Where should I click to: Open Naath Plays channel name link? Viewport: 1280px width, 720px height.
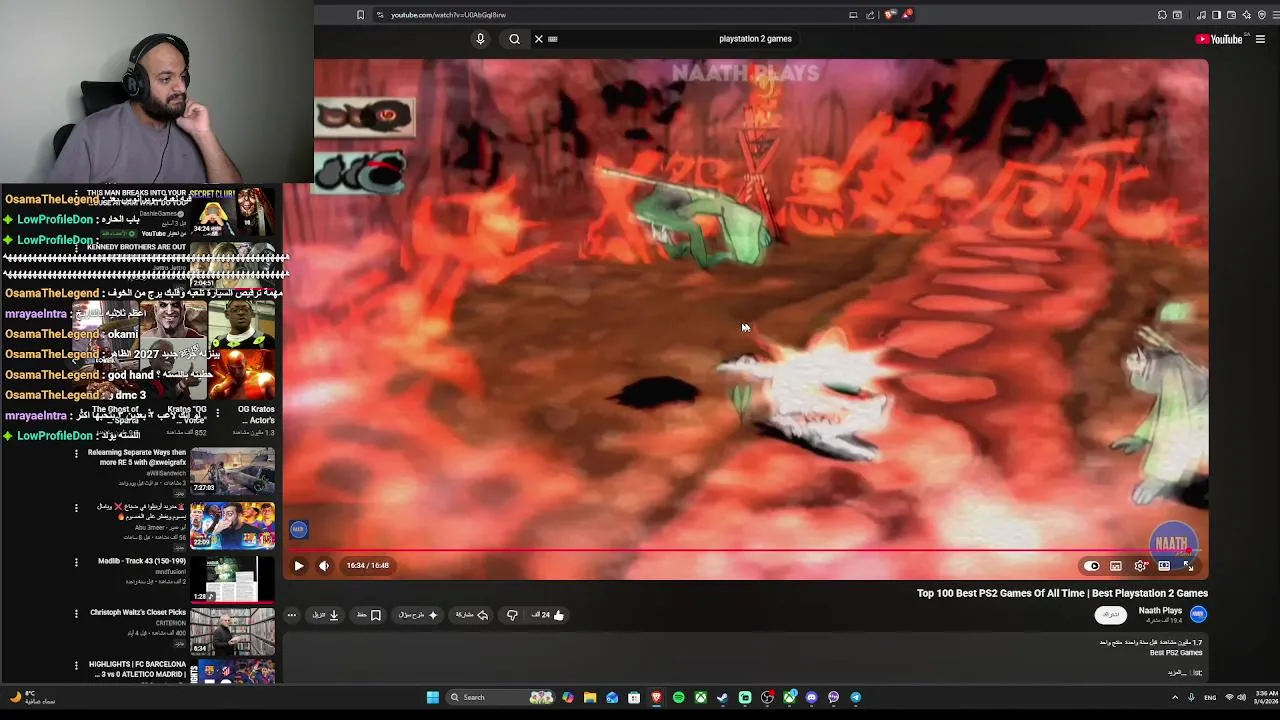(x=1160, y=610)
